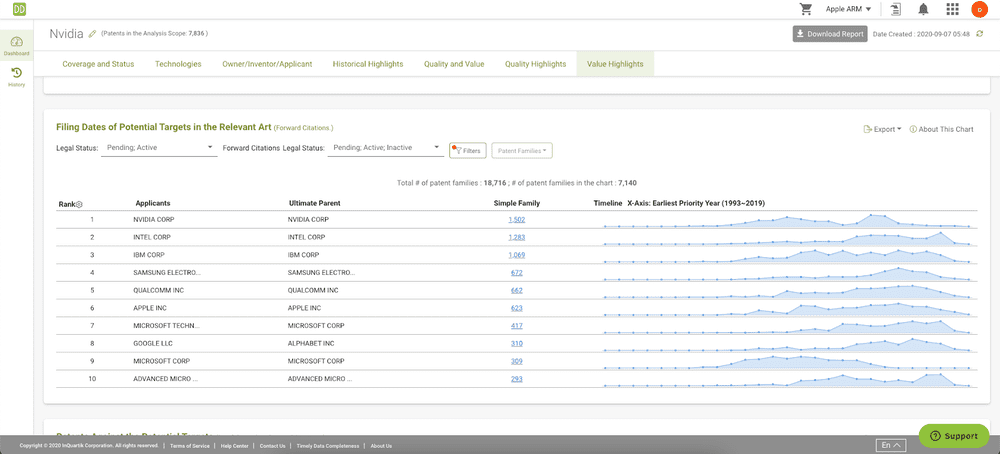This screenshot has height=454, width=1000.
Task: Open Microsoft Techn family count 417
Action: pos(517,326)
